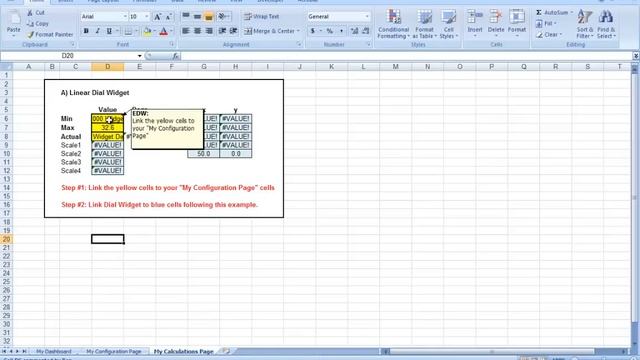Open the Format cells menu
The height and width of the screenshot is (360, 640).
click(517, 24)
